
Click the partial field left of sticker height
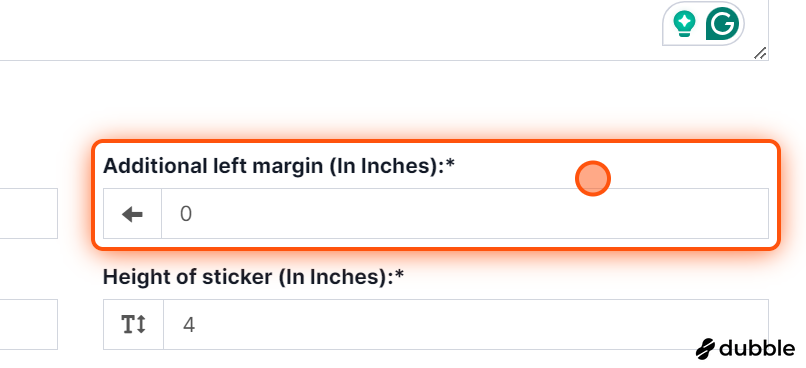tap(29, 325)
